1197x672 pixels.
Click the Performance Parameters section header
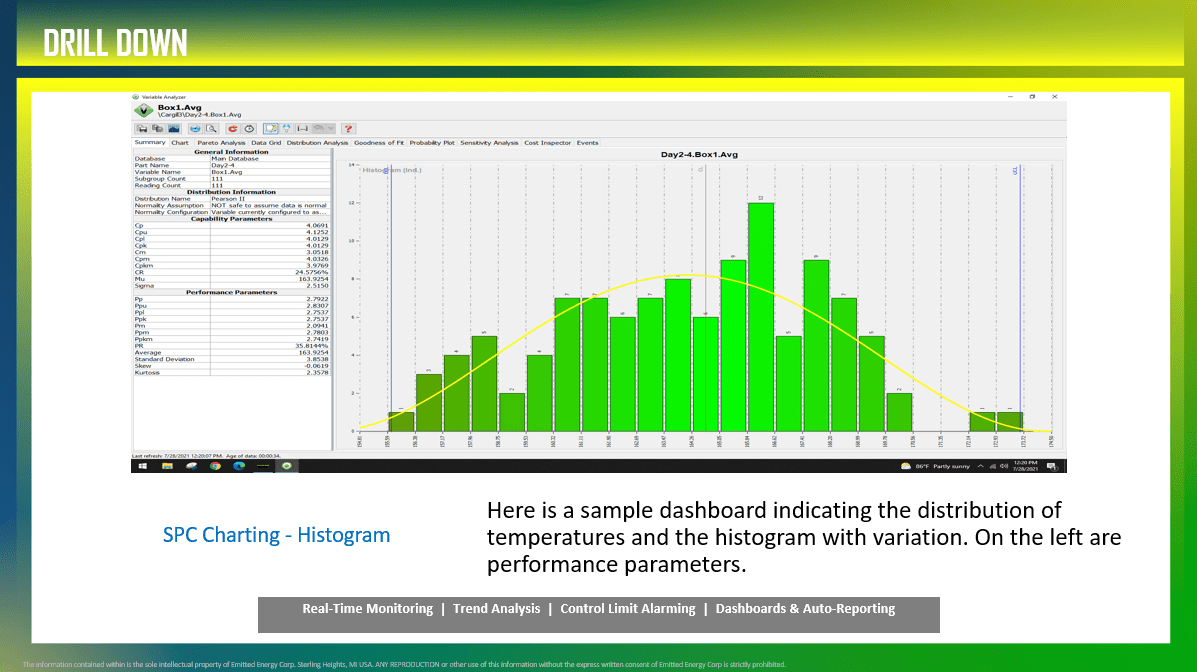[231, 292]
